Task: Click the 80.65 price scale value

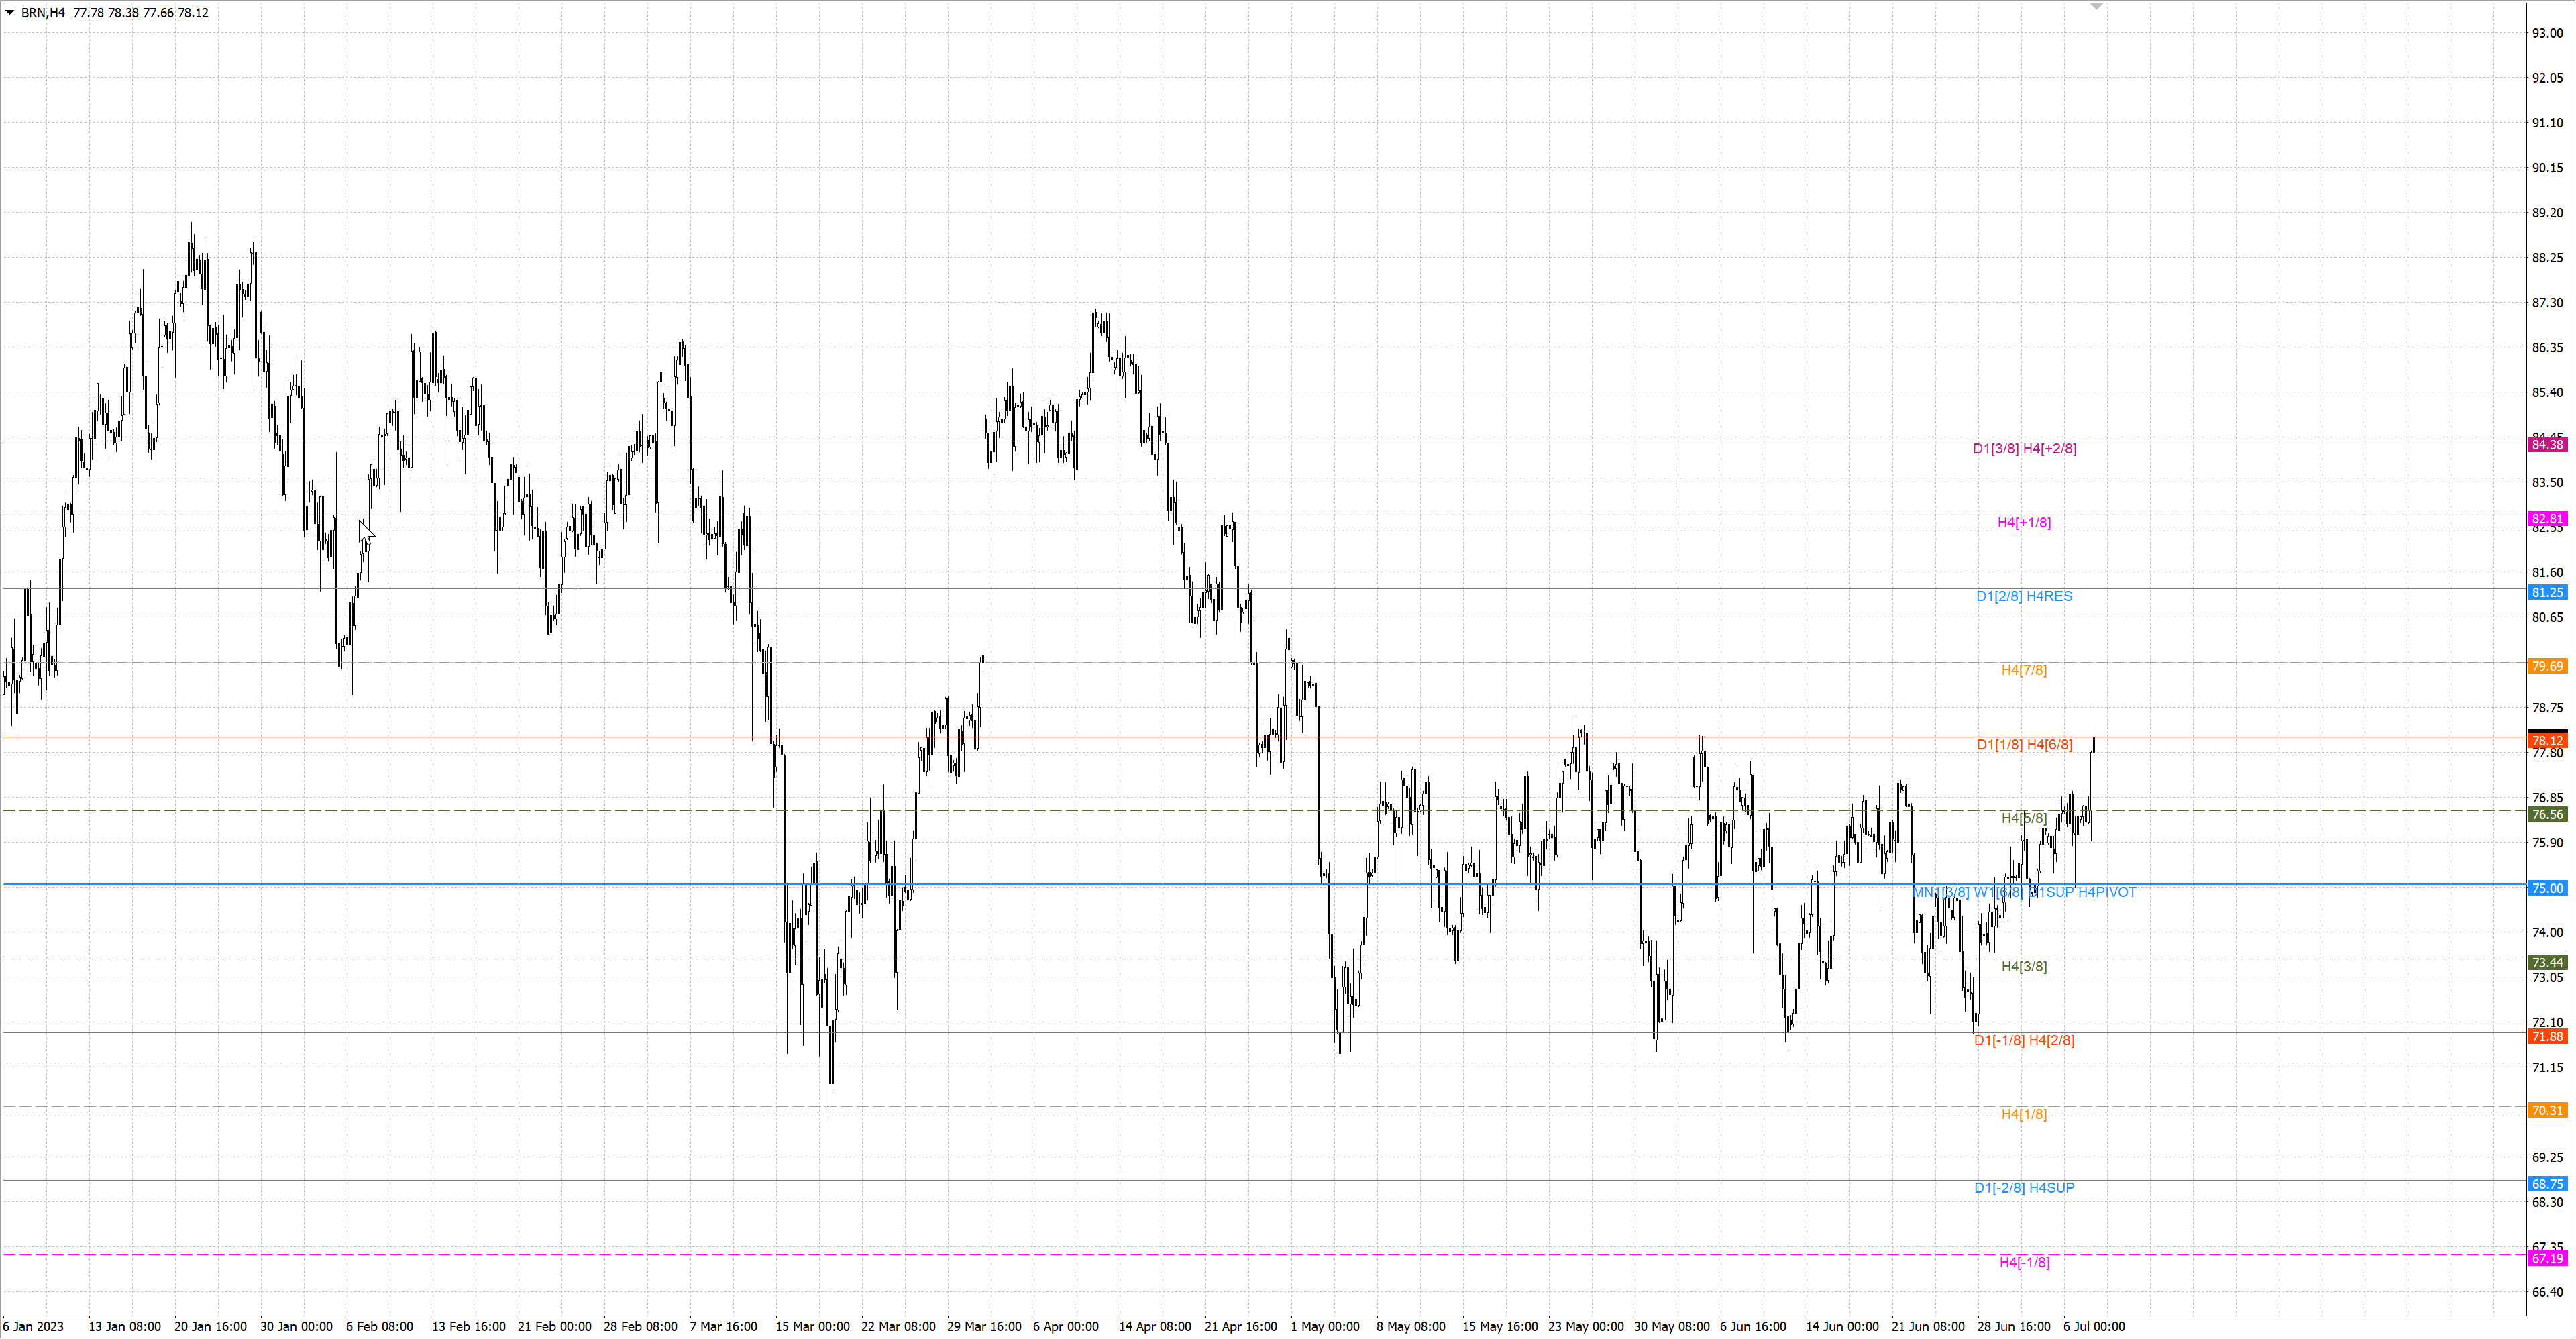Action: [x=2547, y=618]
